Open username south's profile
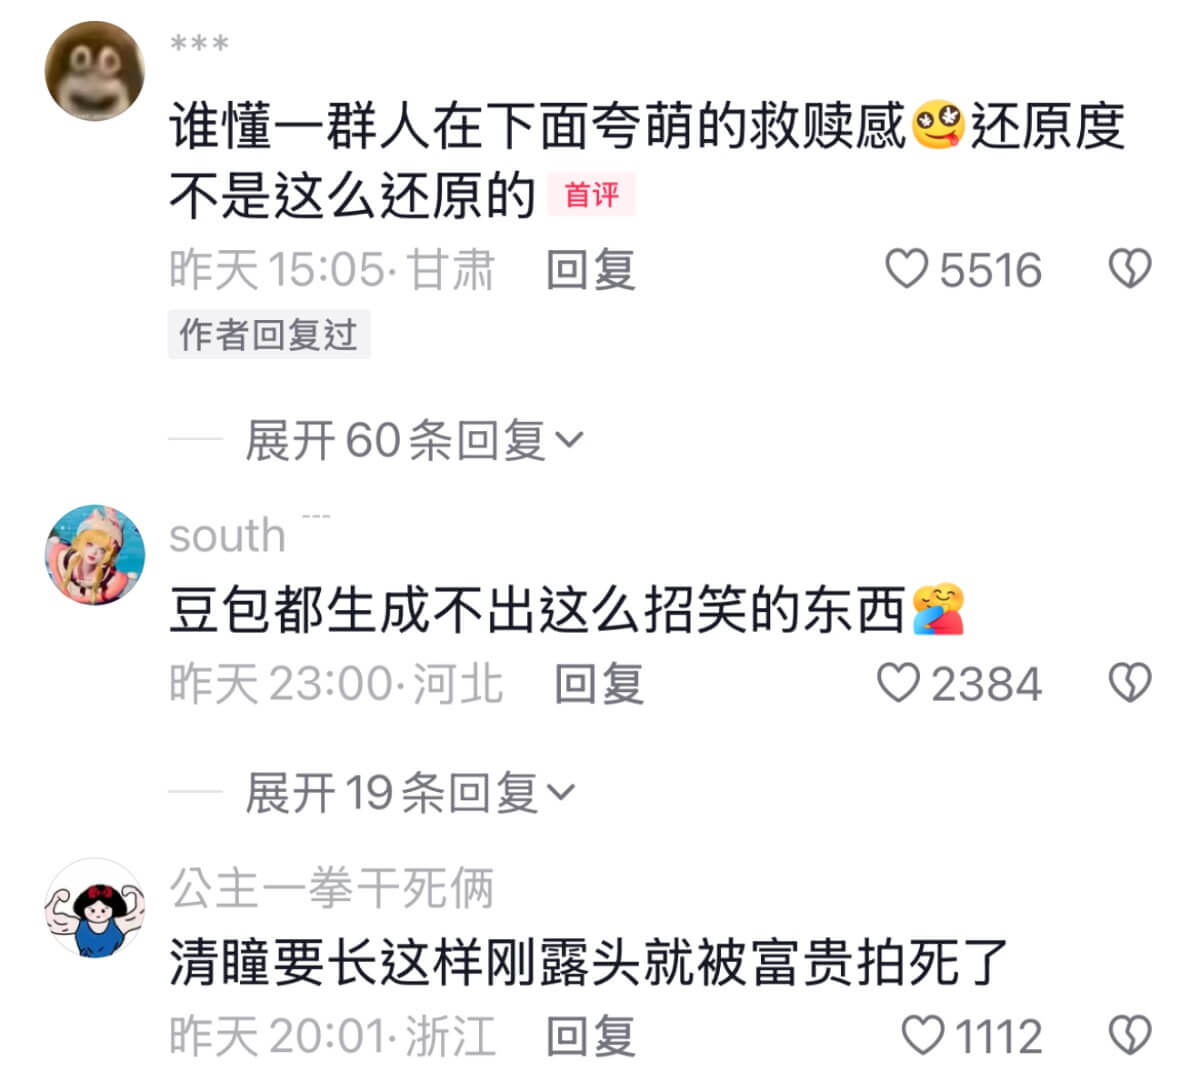The height and width of the screenshot is (1082, 1200). coord(227,535)
